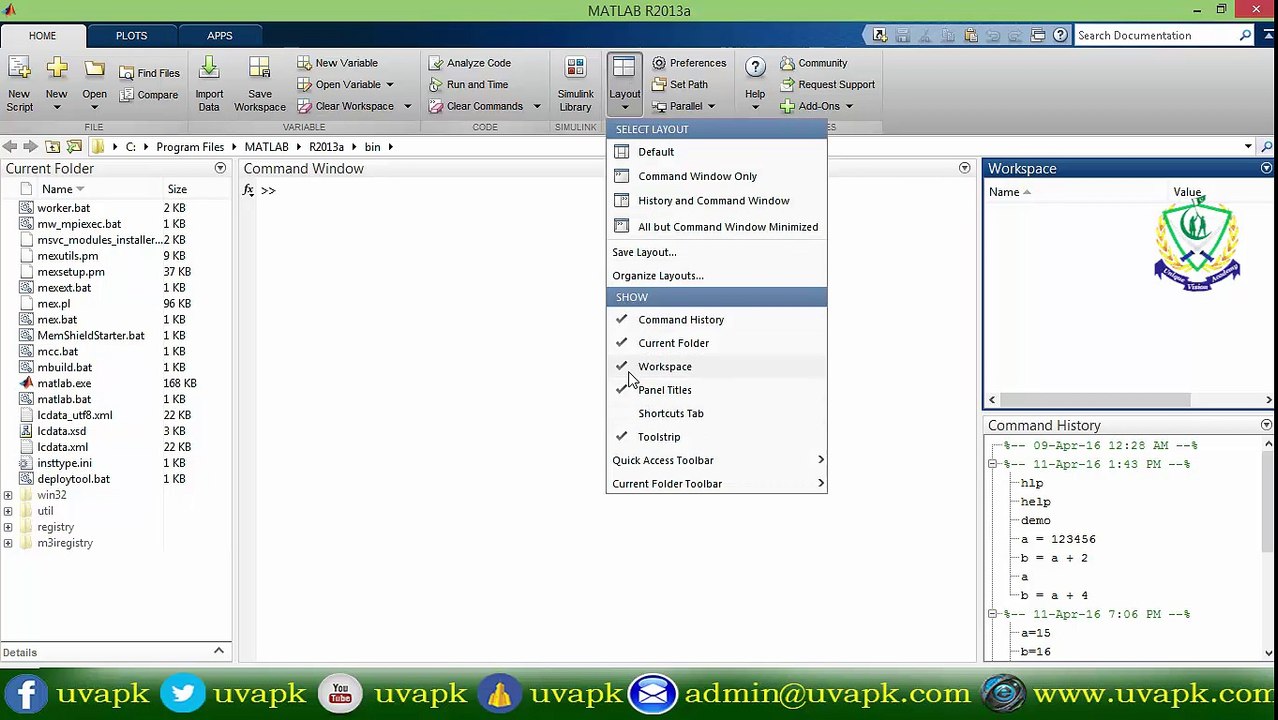1278x720 pixels.
Task: Open Clear Workspace dropdown arrow
Action: pyautogui.click(x=407, y=107)
